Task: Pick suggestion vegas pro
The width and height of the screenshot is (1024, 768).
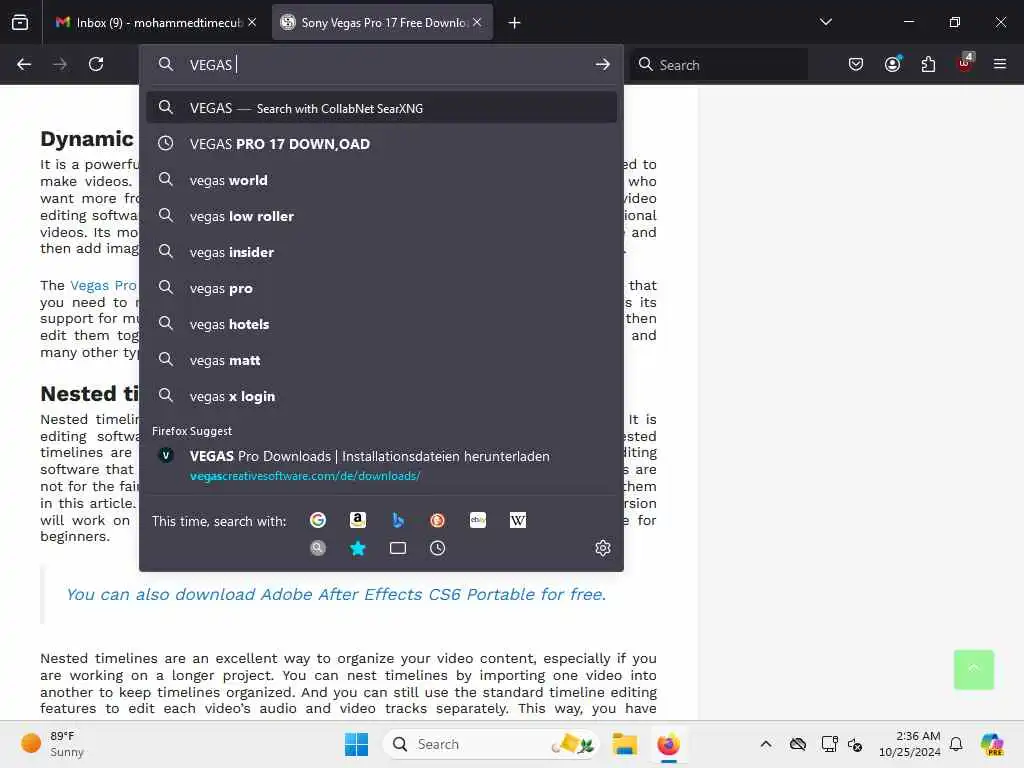Action: 381,288
